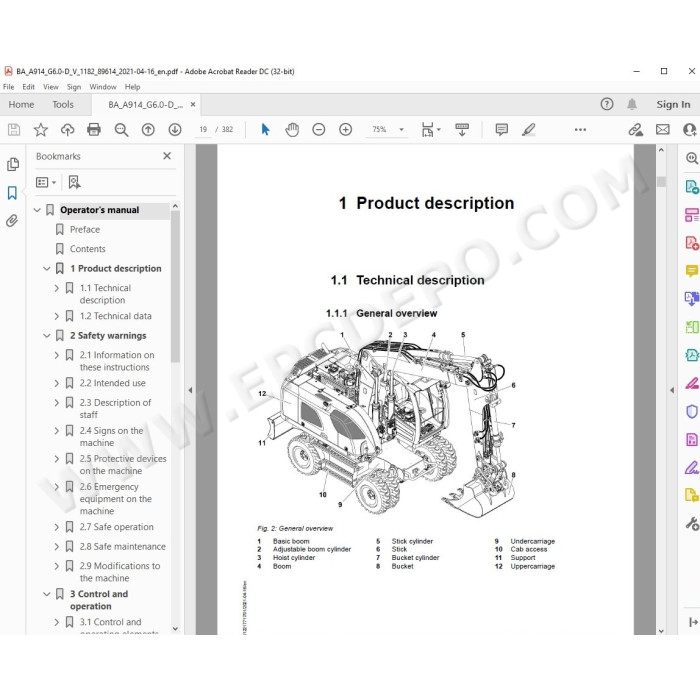
Task: Select the highlight pen tool
Action: click(x=529, y=130)
